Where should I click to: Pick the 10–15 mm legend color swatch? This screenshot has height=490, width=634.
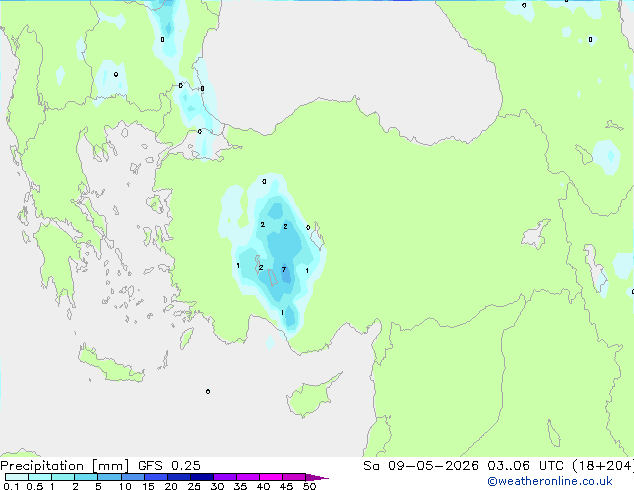tap(132, 477)
